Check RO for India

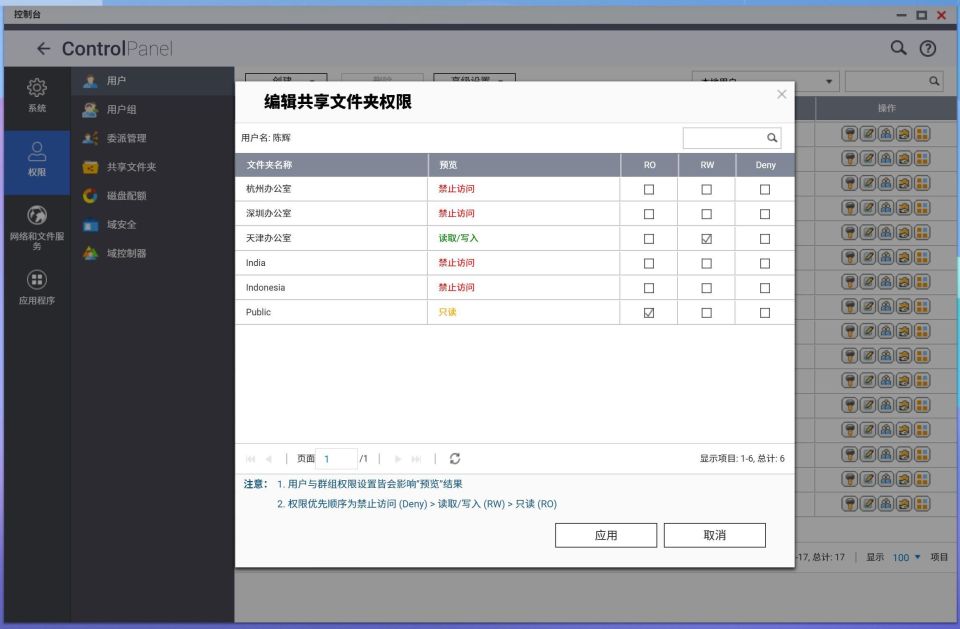click(649, 263)
